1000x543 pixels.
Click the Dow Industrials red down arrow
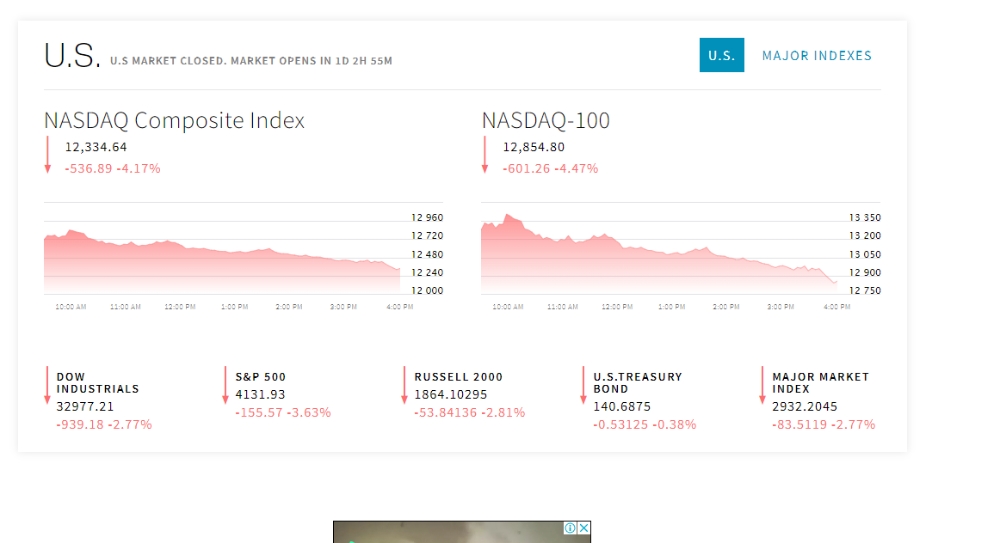click(47, 385)
